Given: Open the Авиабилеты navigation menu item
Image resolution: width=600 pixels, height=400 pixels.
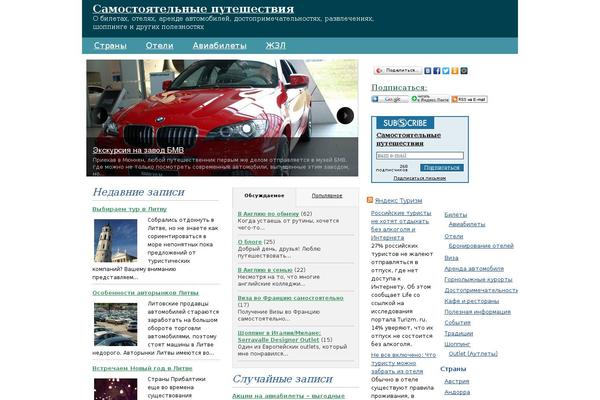Looking at the screenshot, I should coord(219,46).
